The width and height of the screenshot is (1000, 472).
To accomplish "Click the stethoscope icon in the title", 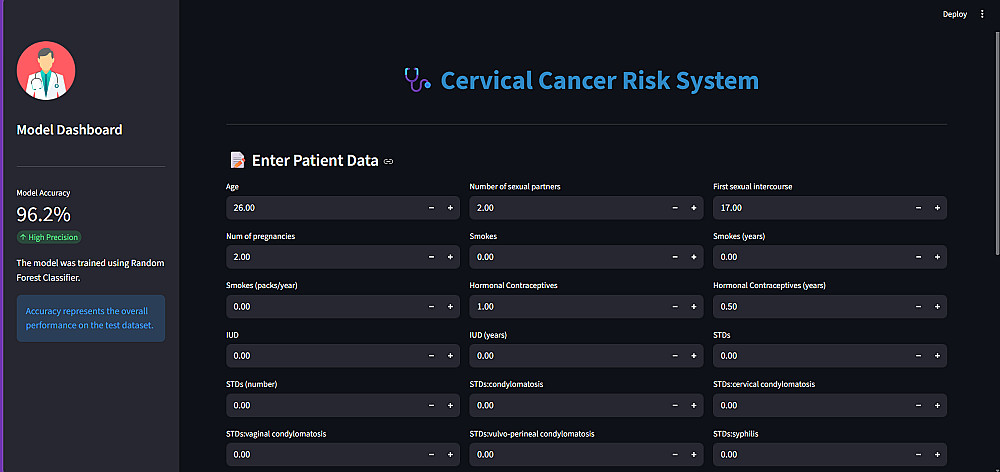I will coord(416,80).
